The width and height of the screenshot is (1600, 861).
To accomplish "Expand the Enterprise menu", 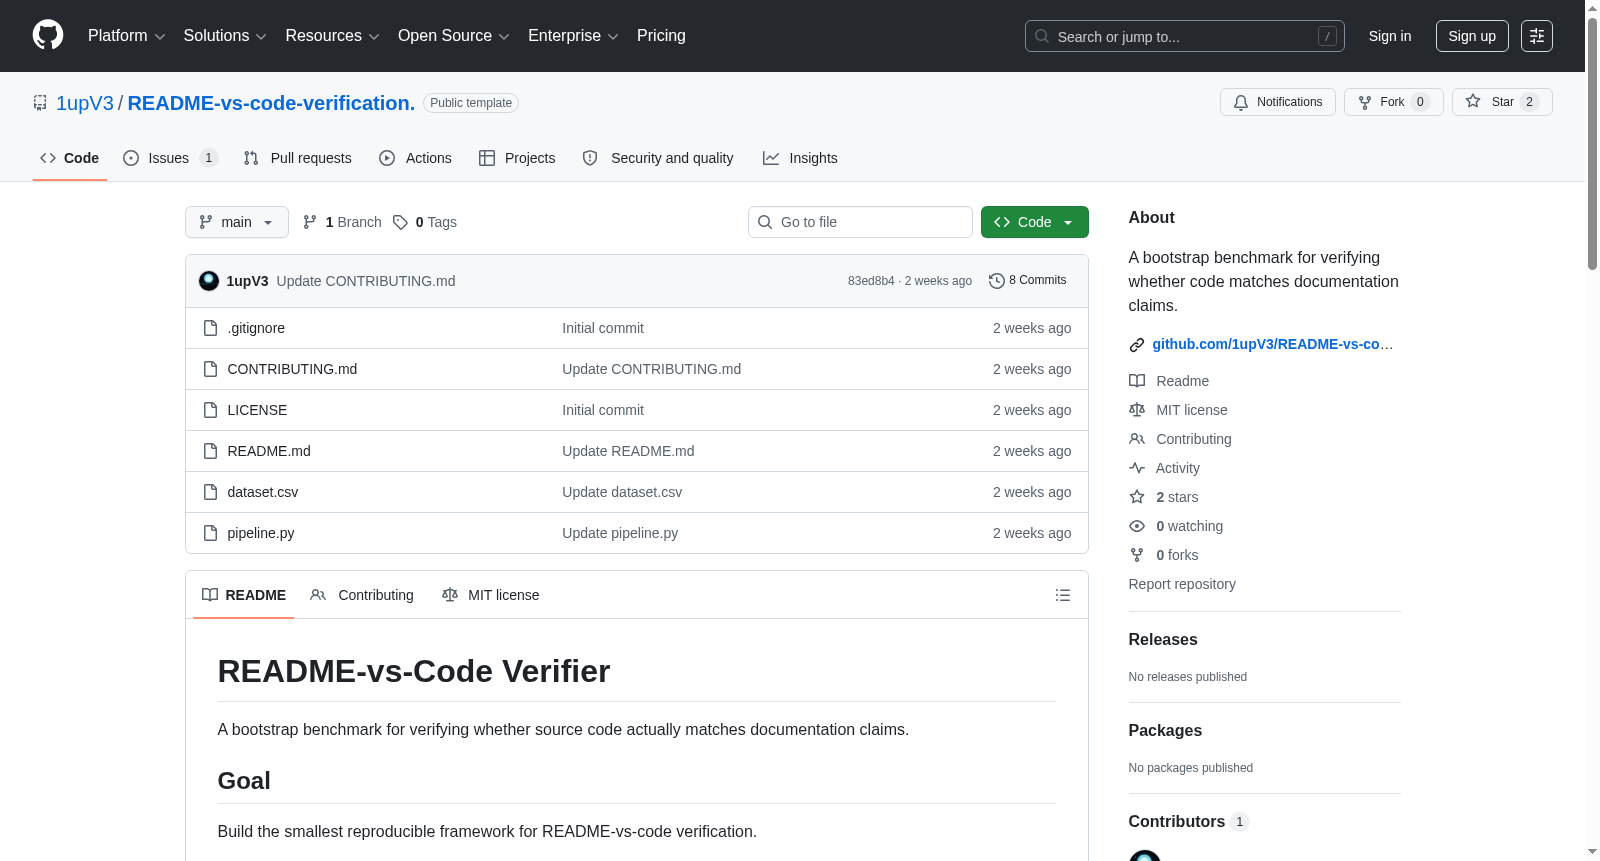I will click(573, 36).
